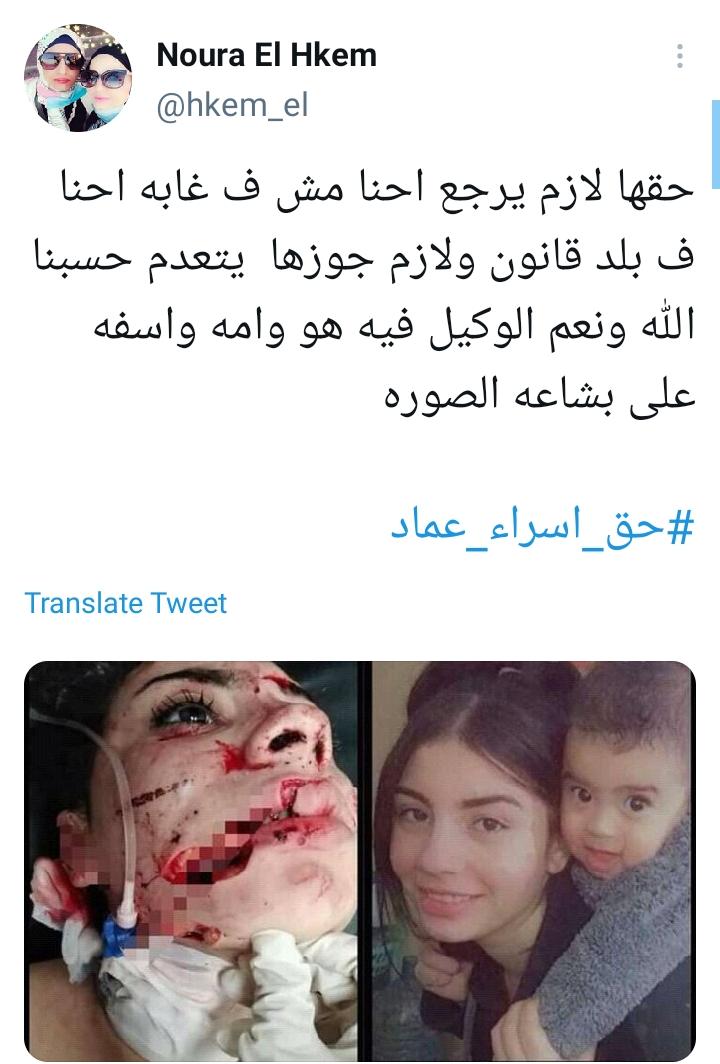Click the third line starting الله ونعم الوكيل

394,327
